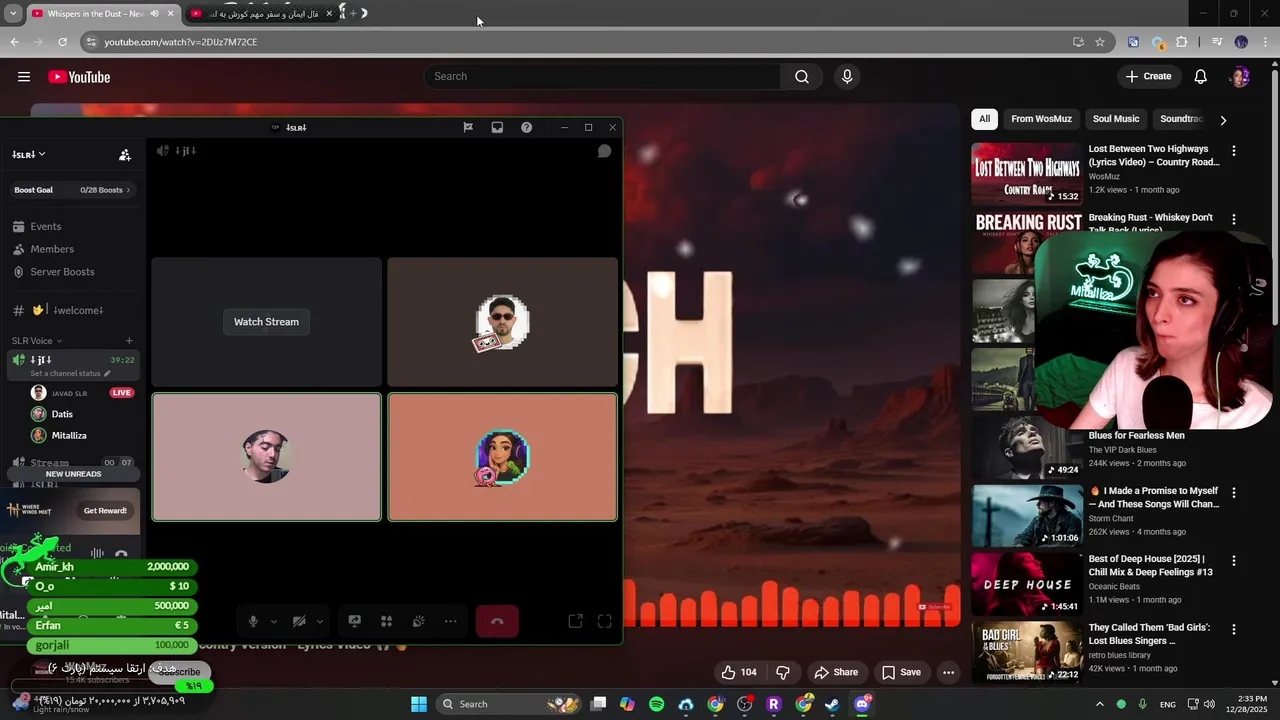Start voice search with the microphone icon

(847, 77)
